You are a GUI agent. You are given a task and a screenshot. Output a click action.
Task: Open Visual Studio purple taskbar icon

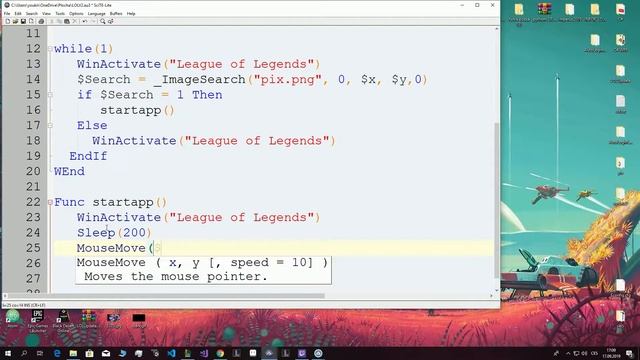click(x=204, y=353)
